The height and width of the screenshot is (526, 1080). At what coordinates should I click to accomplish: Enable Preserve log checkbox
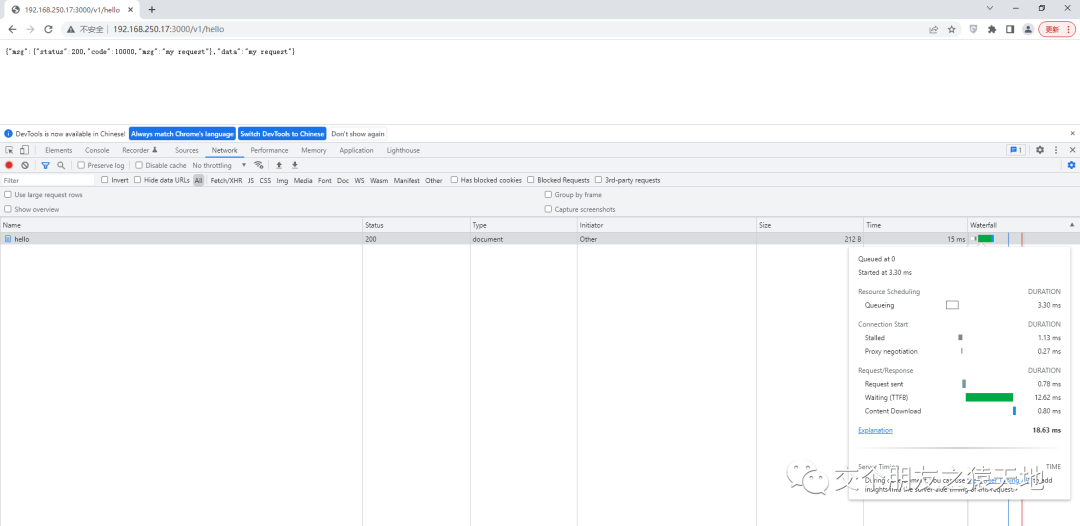coord(81,165)
